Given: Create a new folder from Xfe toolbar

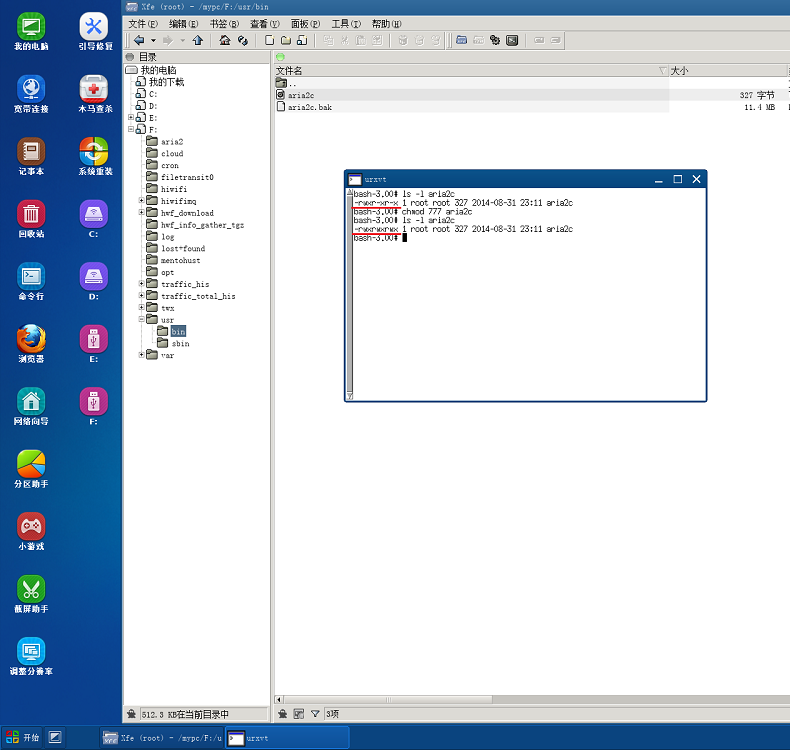Looking at the screenshot, I should [286, 40].
